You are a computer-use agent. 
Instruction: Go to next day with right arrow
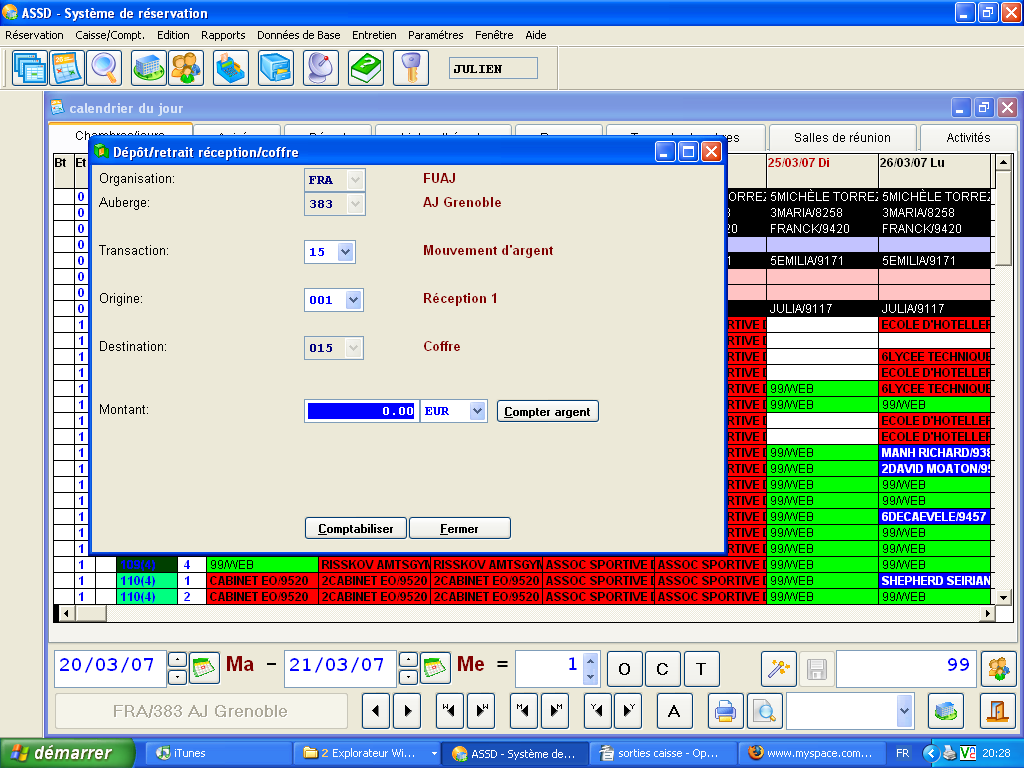(x=408, y=711)
